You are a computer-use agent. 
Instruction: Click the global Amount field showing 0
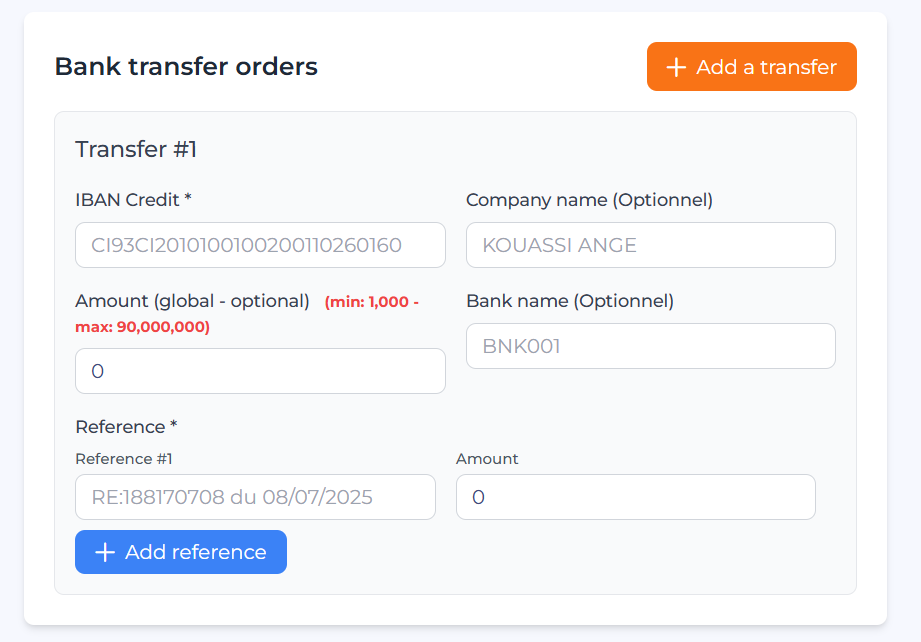260,371
